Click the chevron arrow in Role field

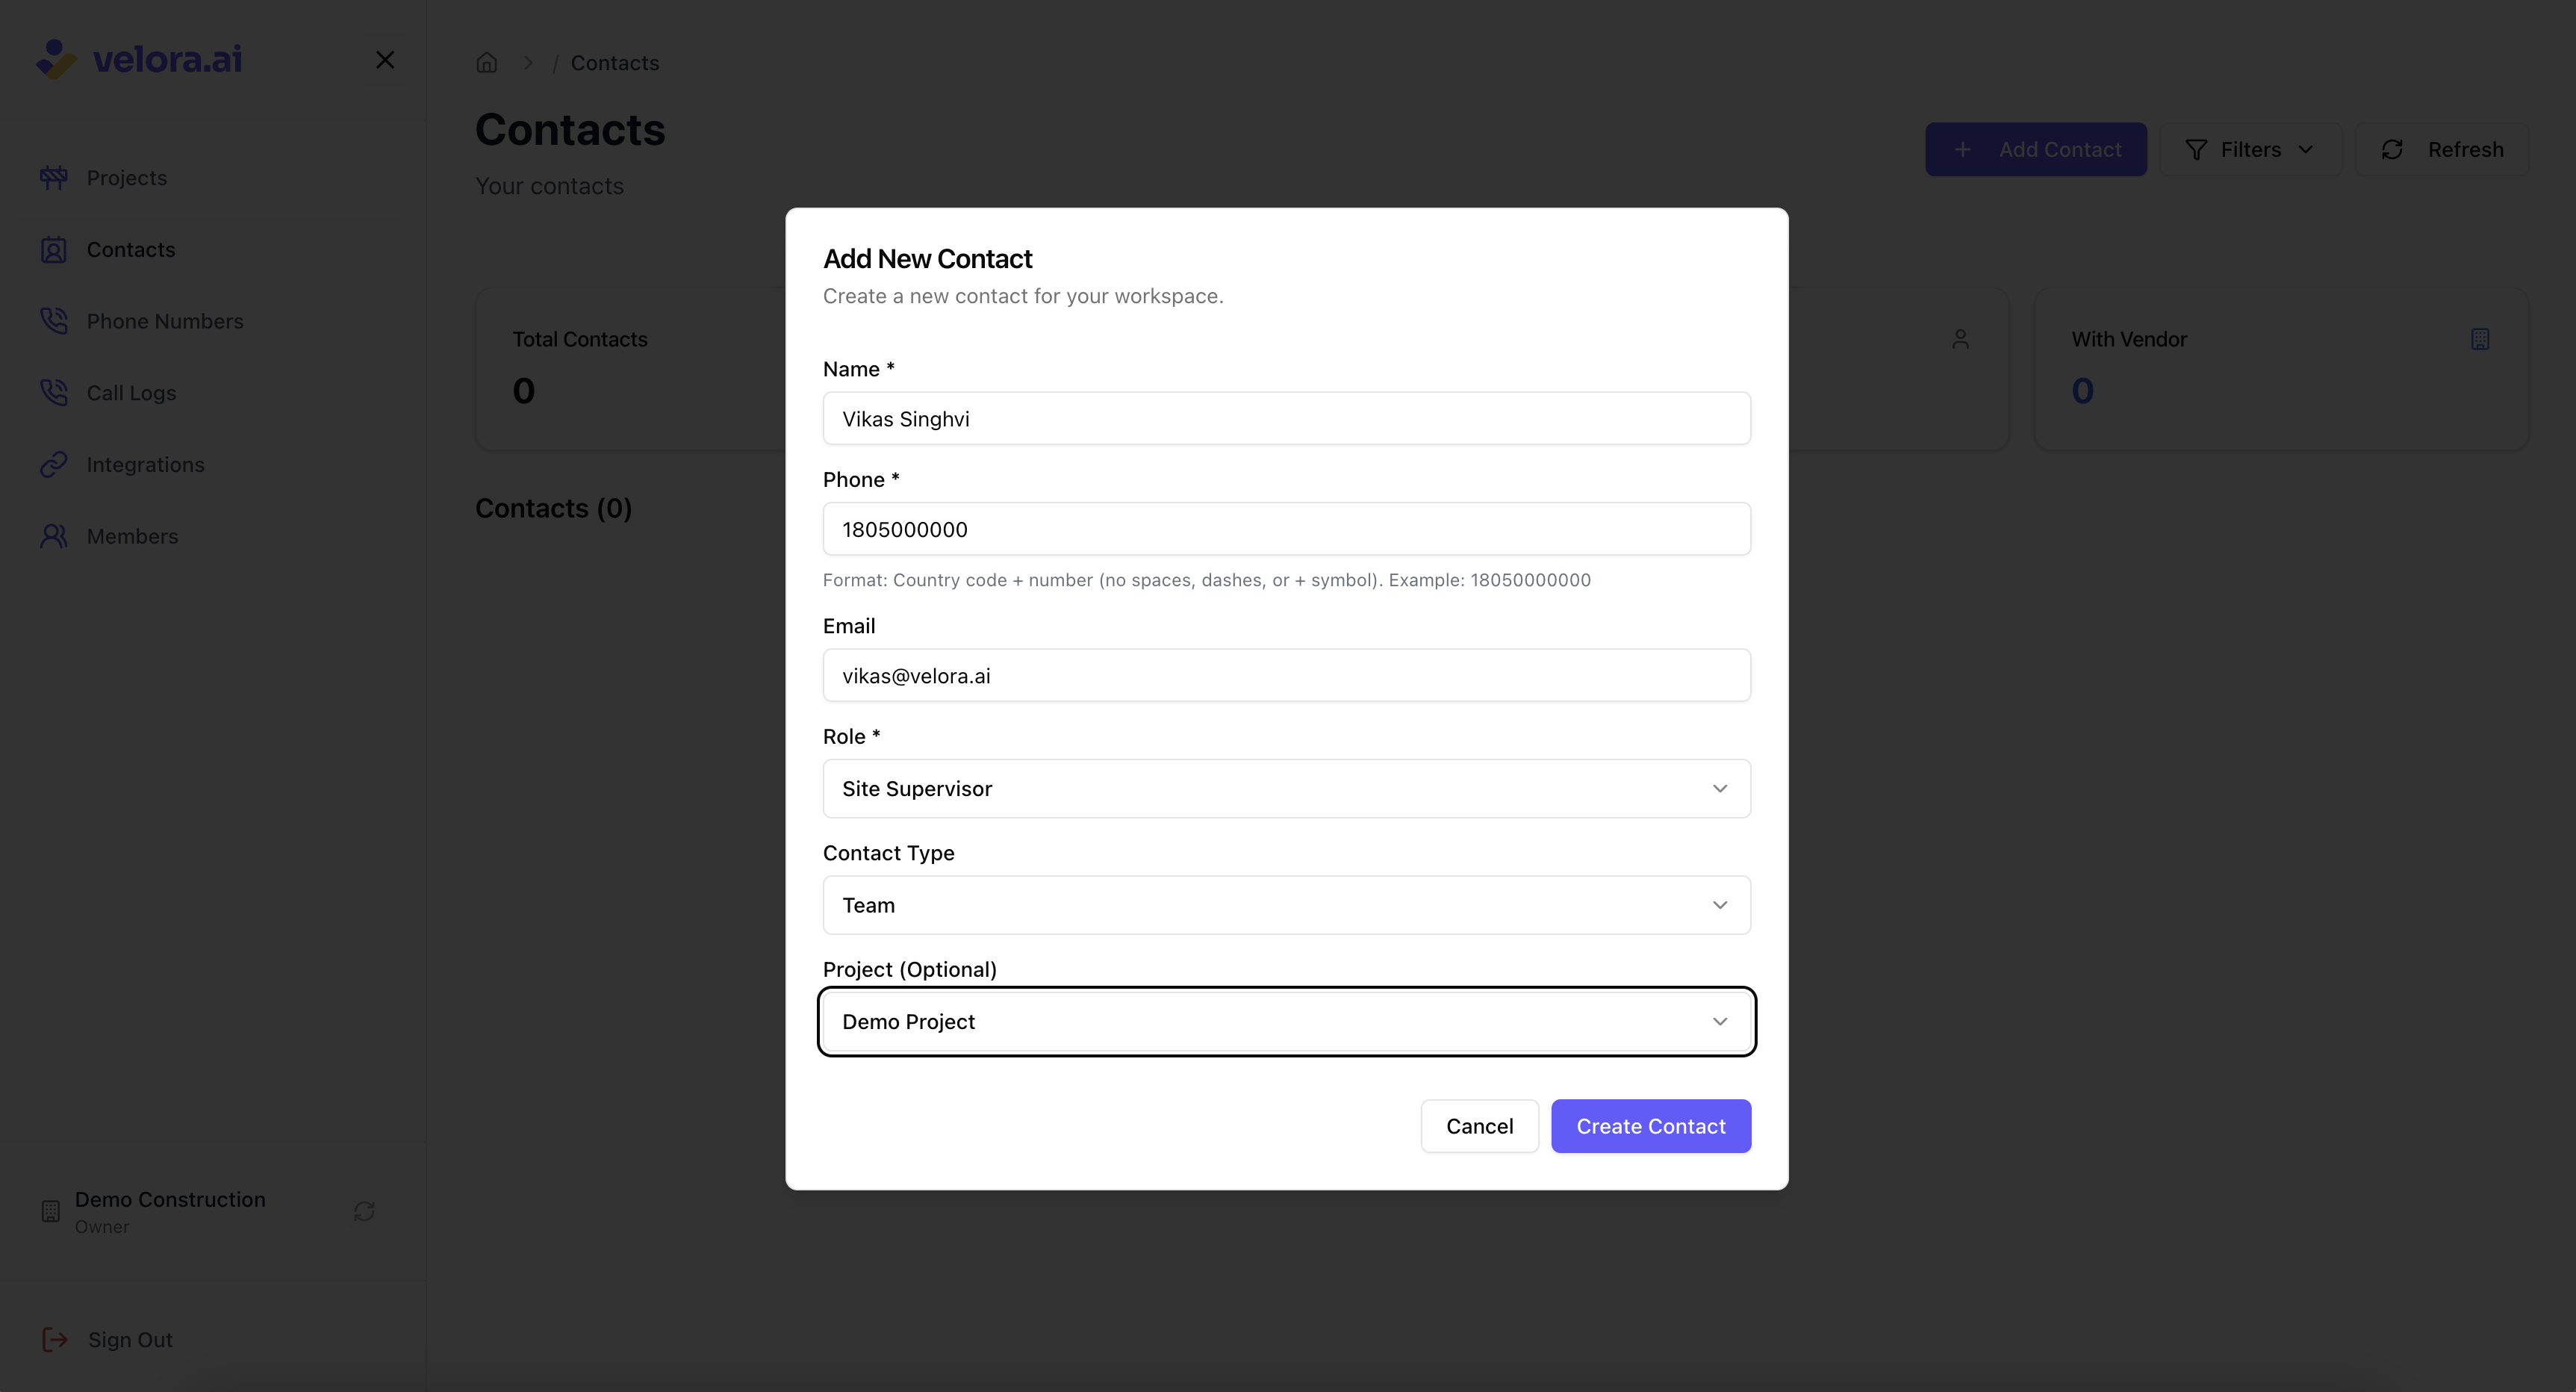point(1720,789)
